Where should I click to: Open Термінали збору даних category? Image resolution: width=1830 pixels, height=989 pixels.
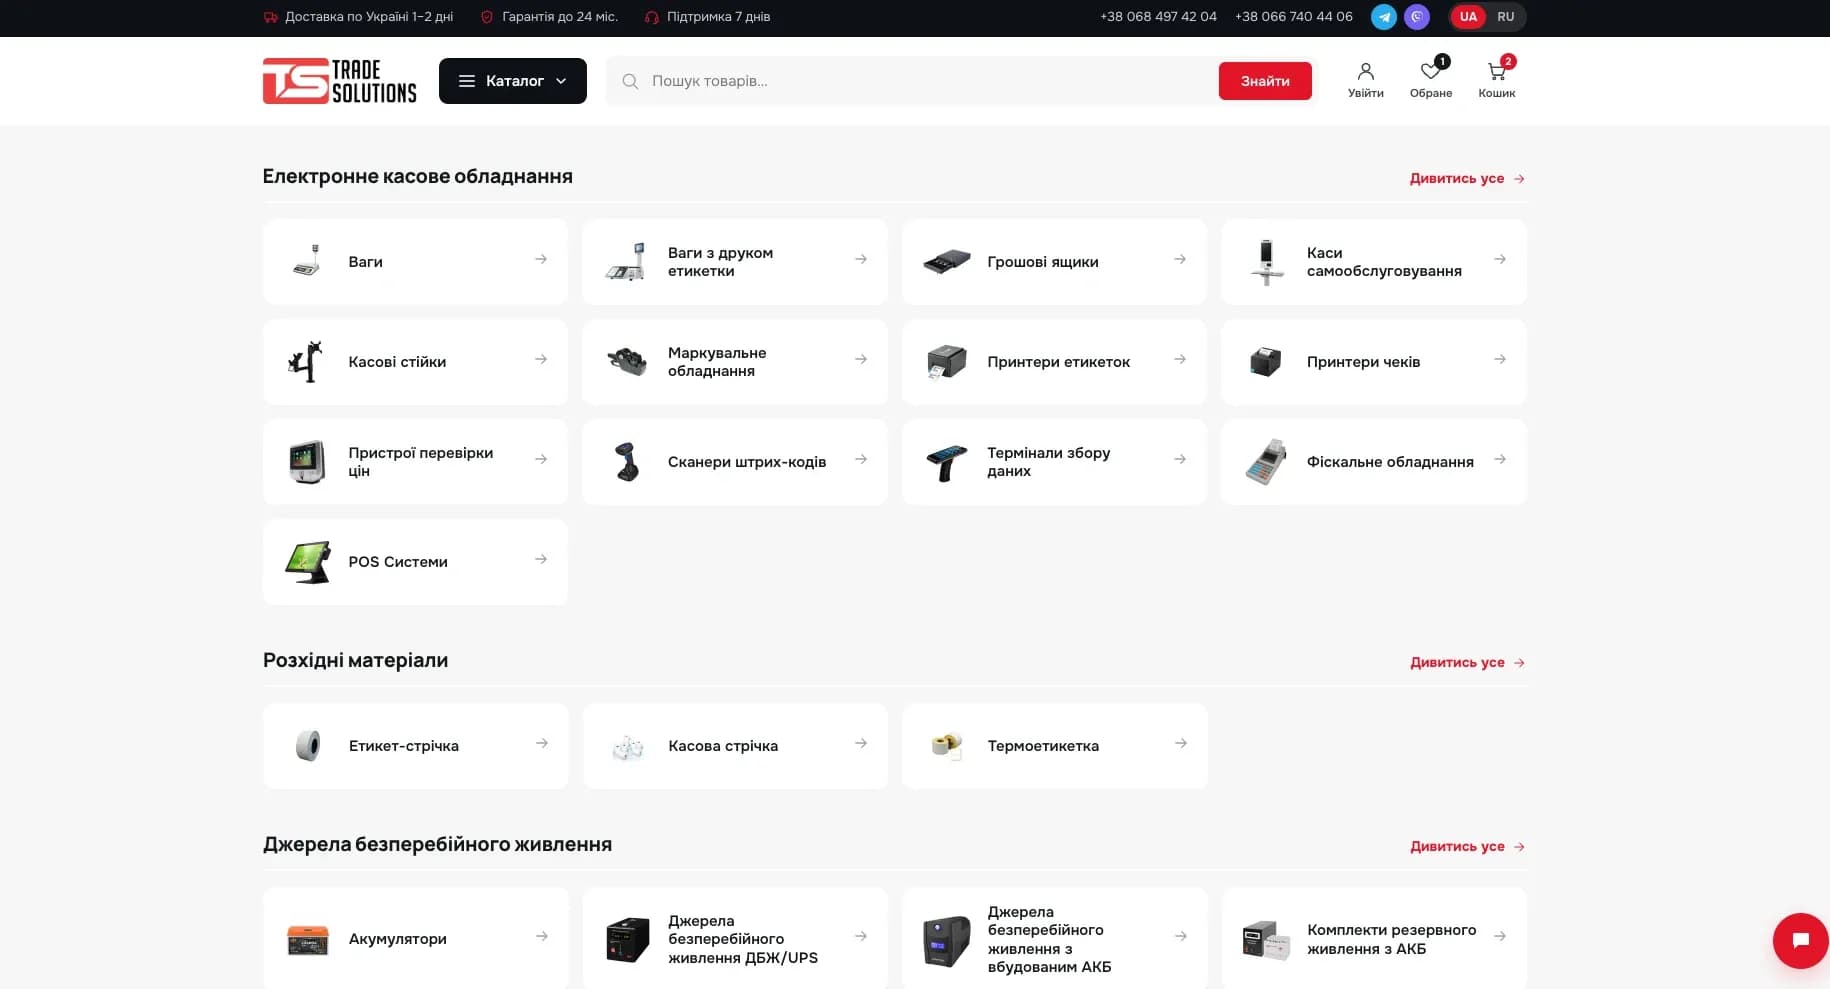coord(1054,462)
